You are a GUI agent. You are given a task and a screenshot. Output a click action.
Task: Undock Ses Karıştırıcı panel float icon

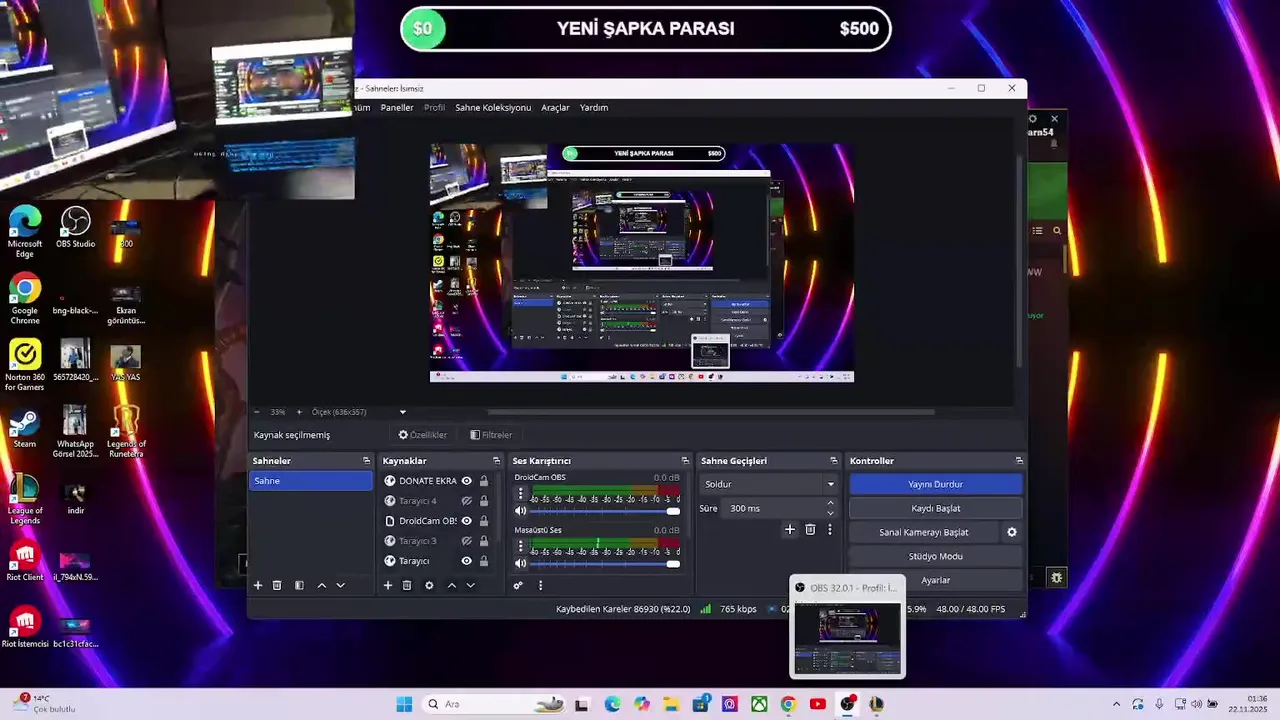(685, 461)
